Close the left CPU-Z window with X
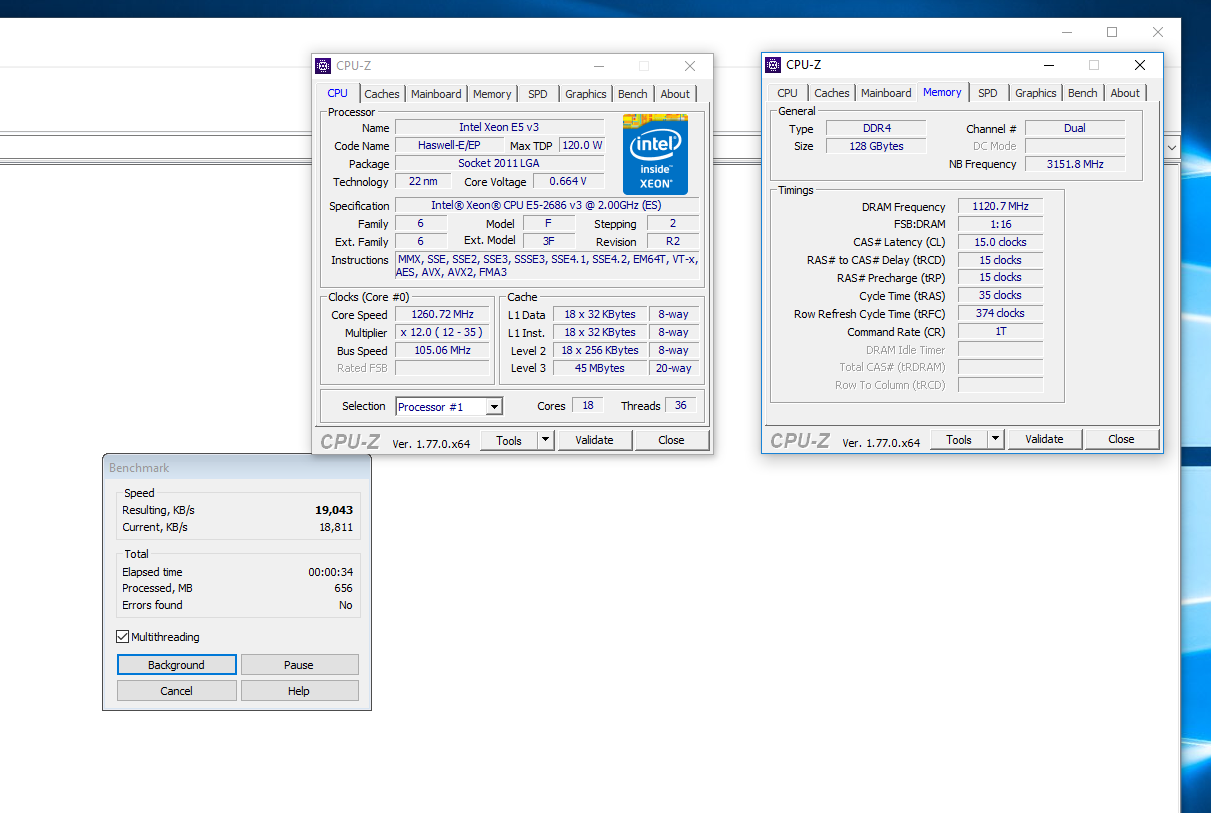The height and width of the screenshot is (818, 1212). coord(690,66)
